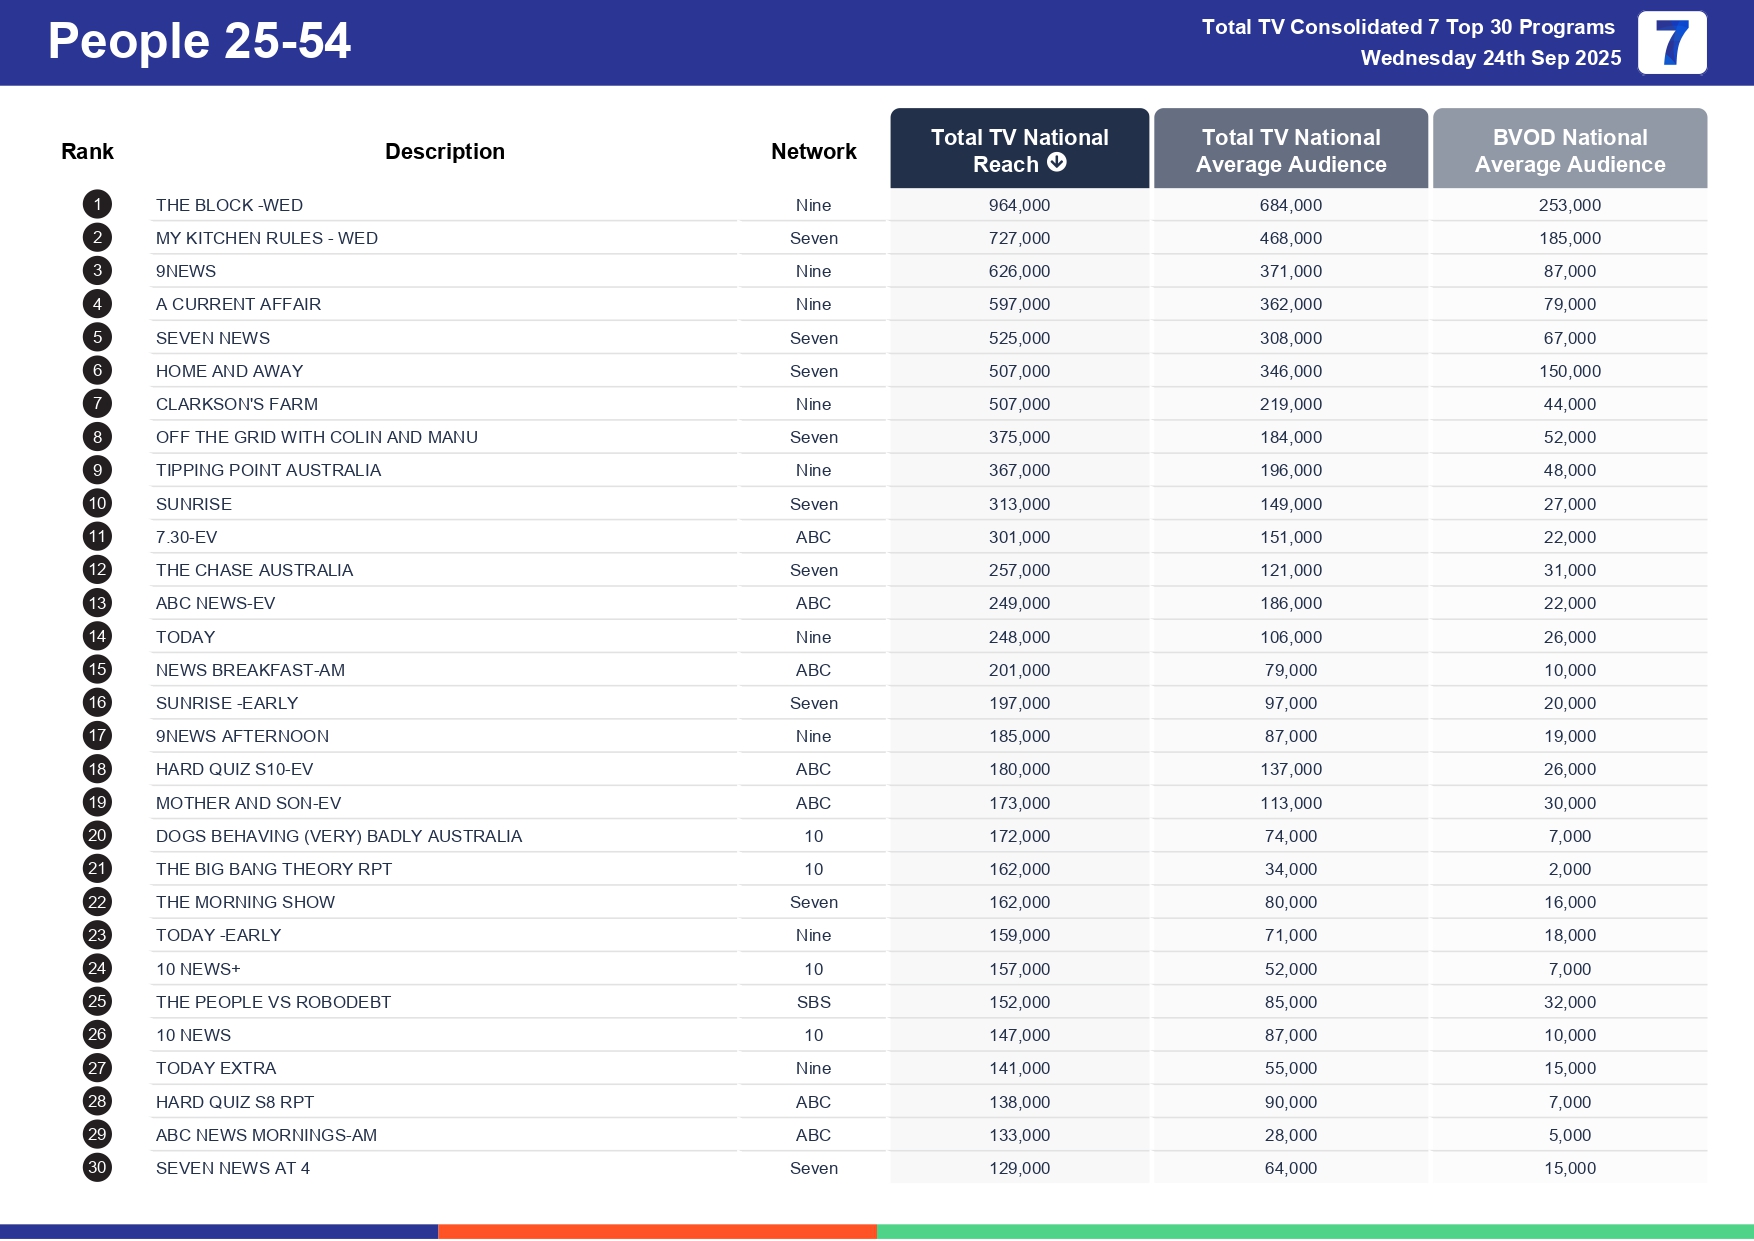Open the MY KITCHEN RULES - WED program entry
The height and width of the screenshot is (1241, 1754).
coord(267,238)
